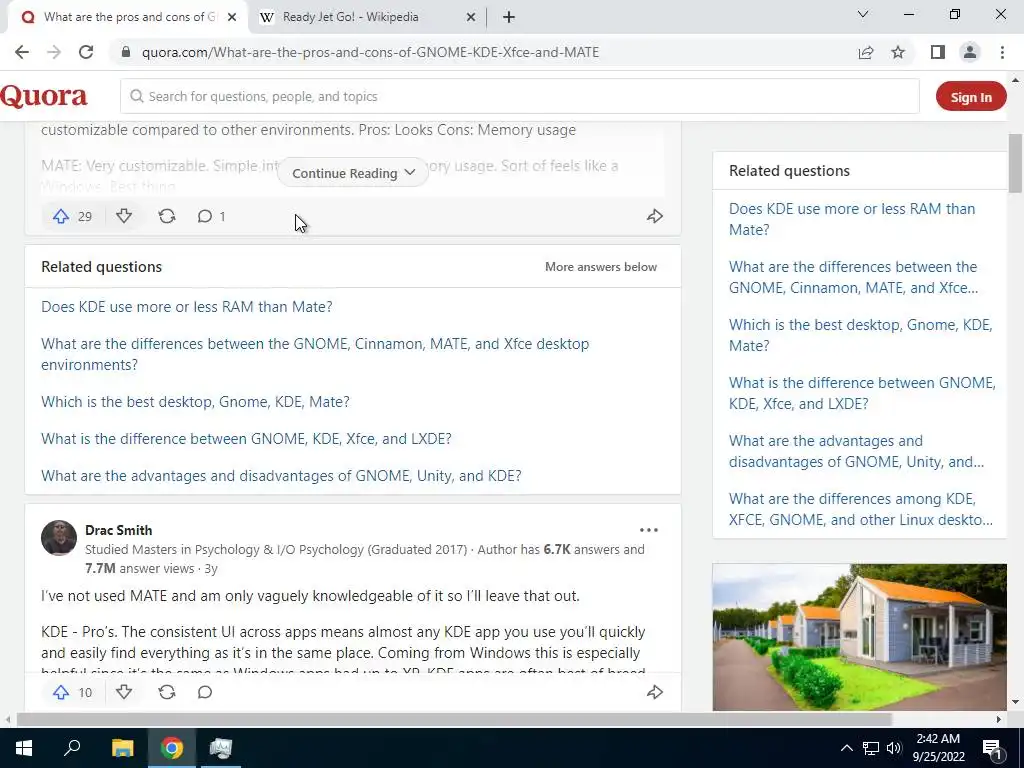Close the Ready Jet Go! Wikipedia tab
The height and width of the screenshot is (768, 1024).
[471, 17]
